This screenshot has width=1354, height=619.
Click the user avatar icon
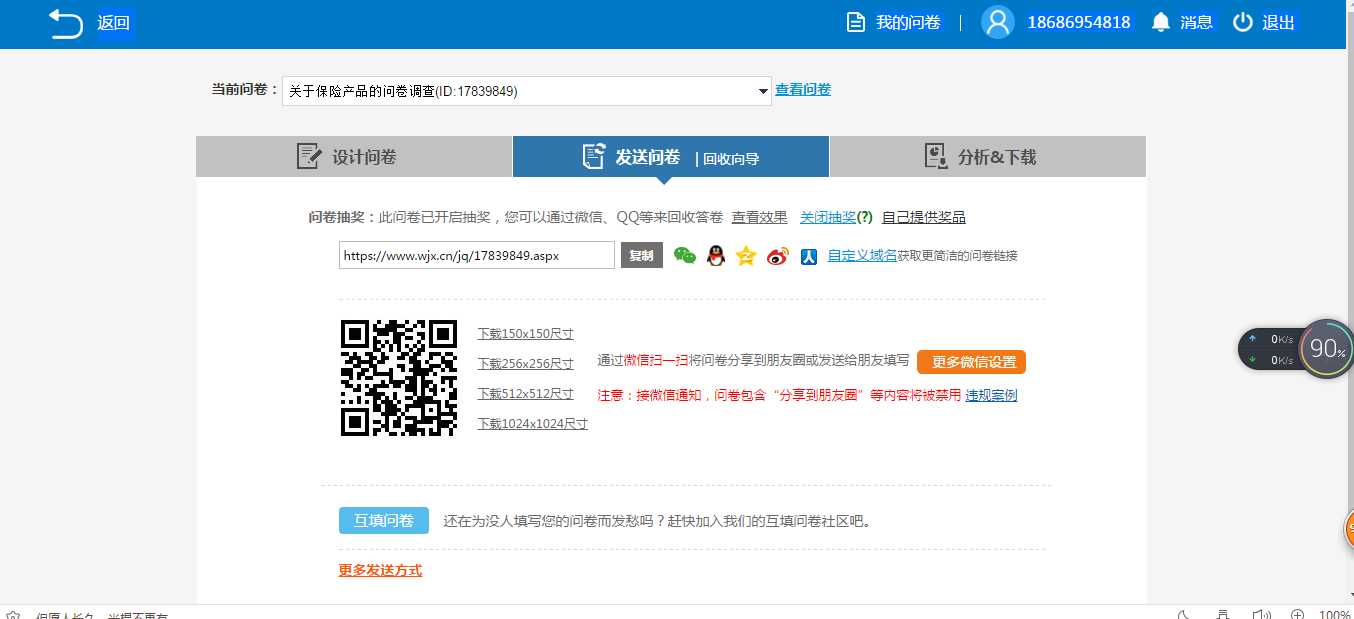(997, 22)
